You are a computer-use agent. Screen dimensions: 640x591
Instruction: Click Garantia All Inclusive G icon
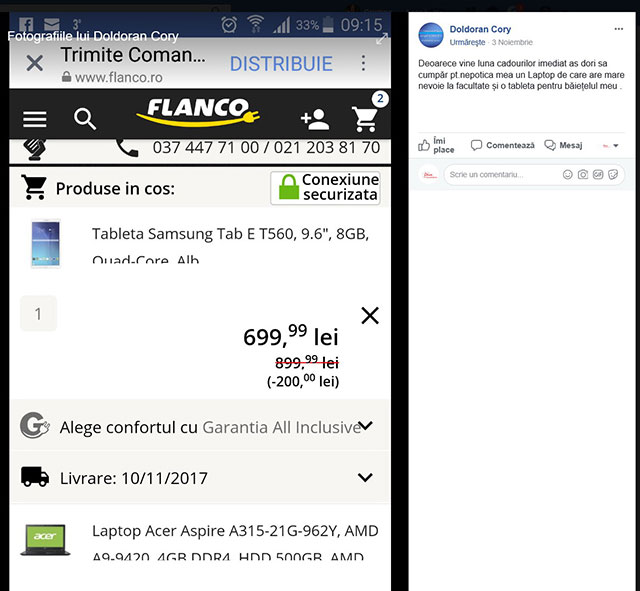point(35,425)
